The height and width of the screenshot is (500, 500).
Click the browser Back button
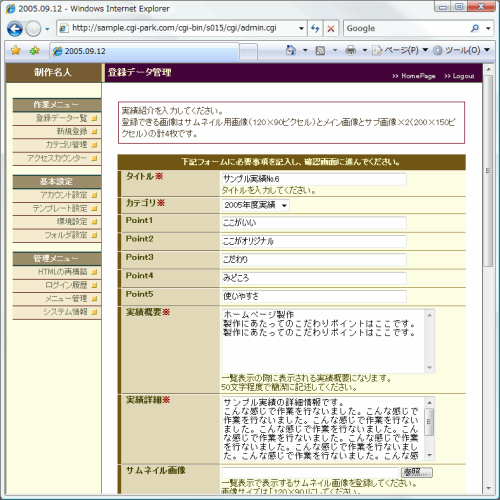tap(15, 29)
